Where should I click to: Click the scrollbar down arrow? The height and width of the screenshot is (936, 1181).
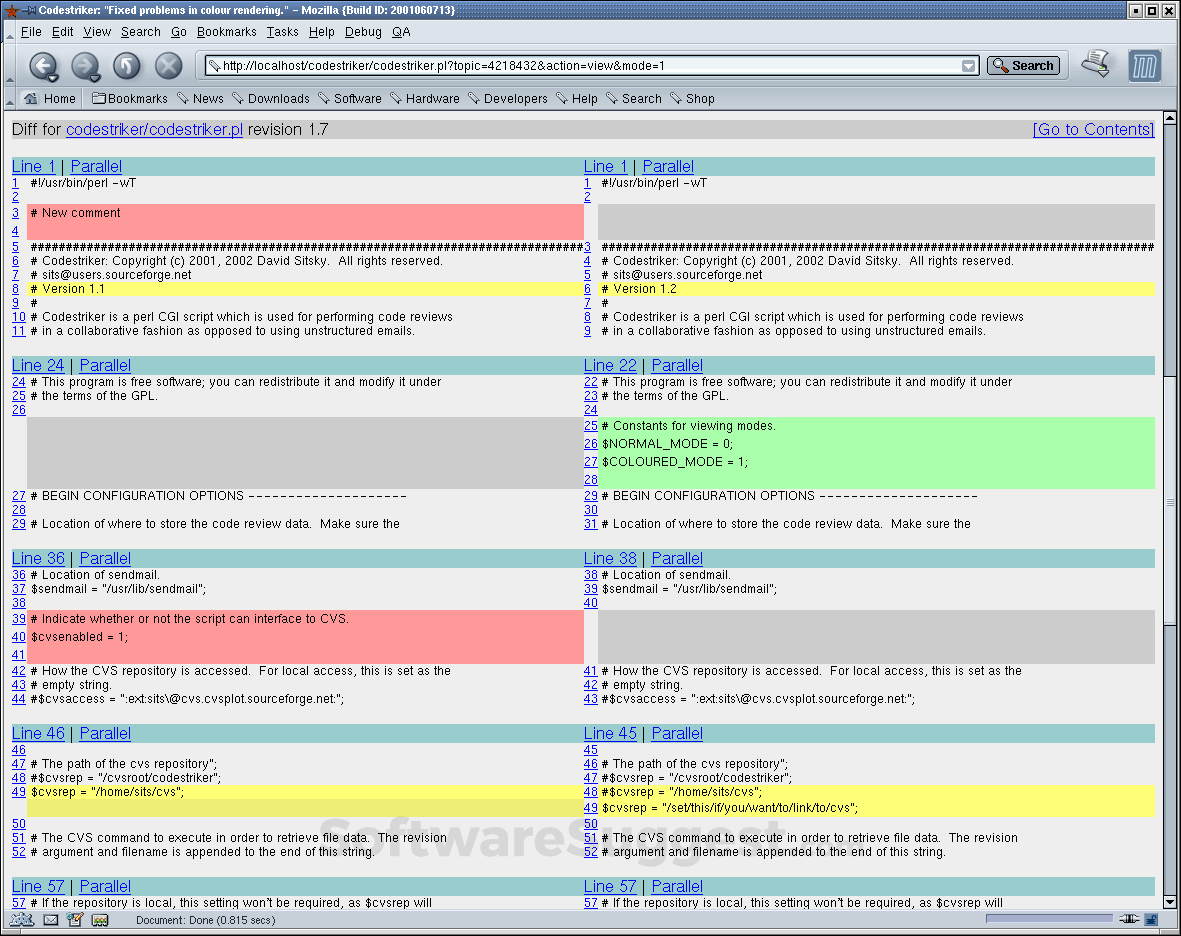click(1168, 899)
